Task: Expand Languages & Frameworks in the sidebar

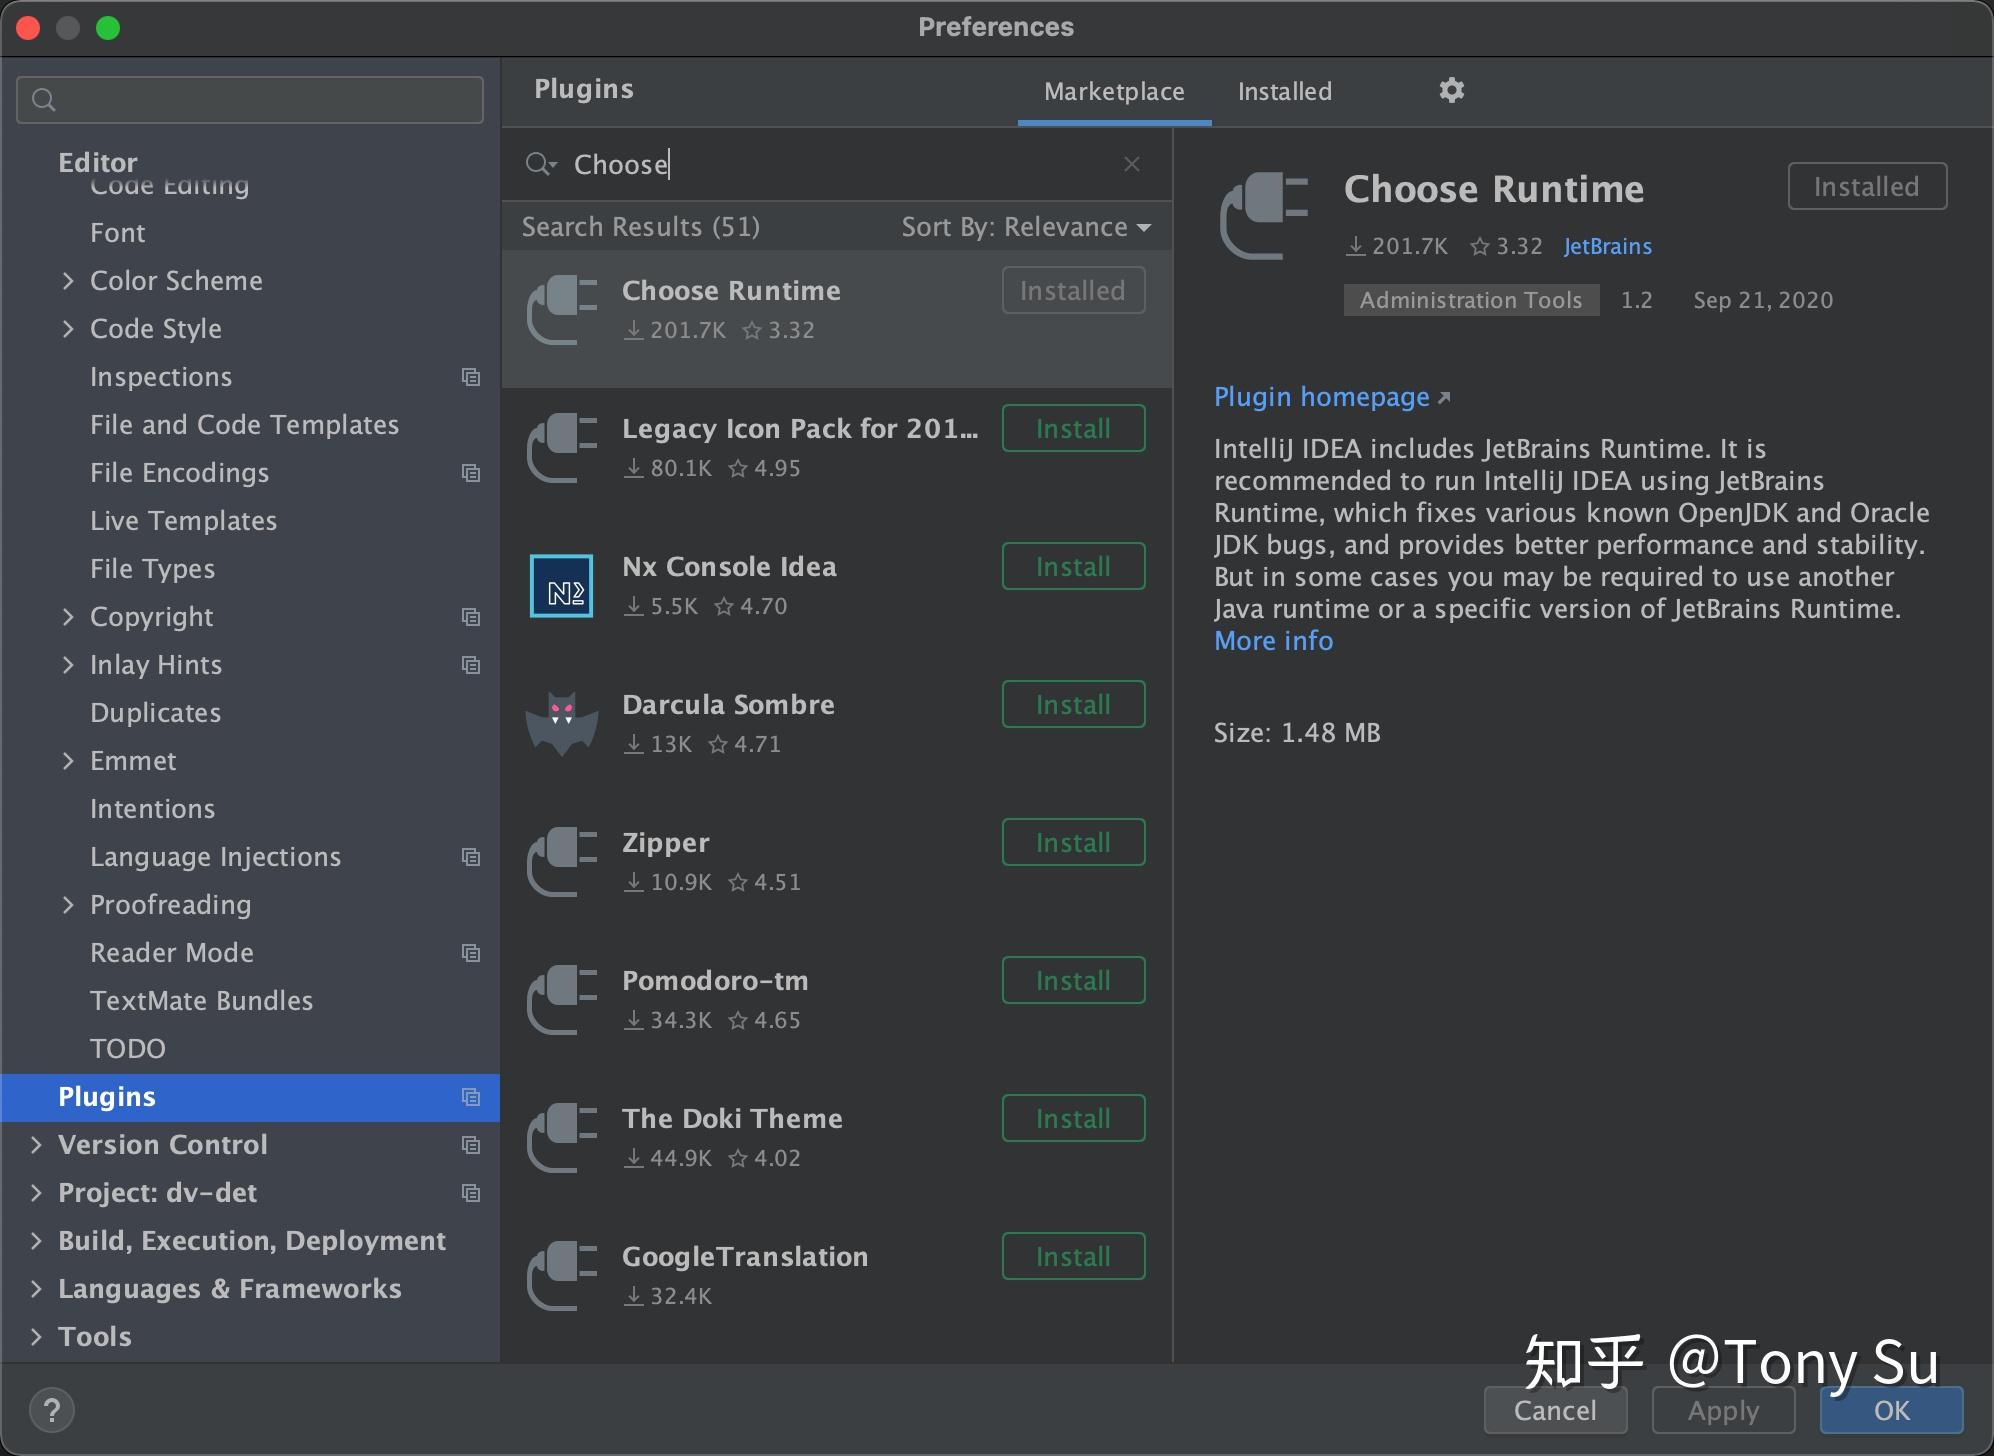Action: click(x=37, y=1288)
